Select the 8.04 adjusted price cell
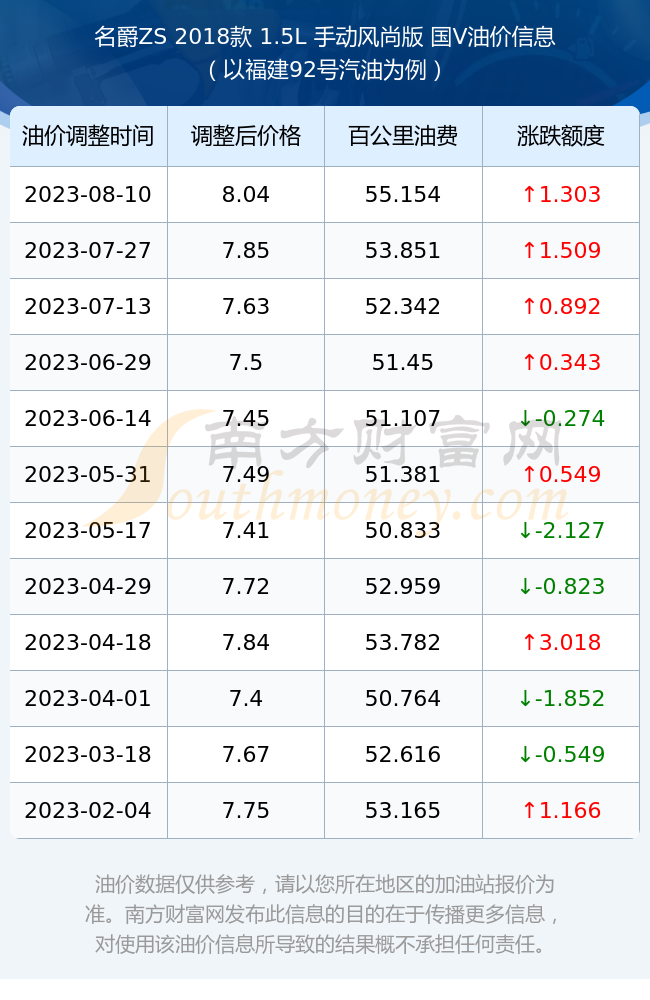Viewport: 650px width, 1000px height. pyautogui.click(x=246, y=195)
